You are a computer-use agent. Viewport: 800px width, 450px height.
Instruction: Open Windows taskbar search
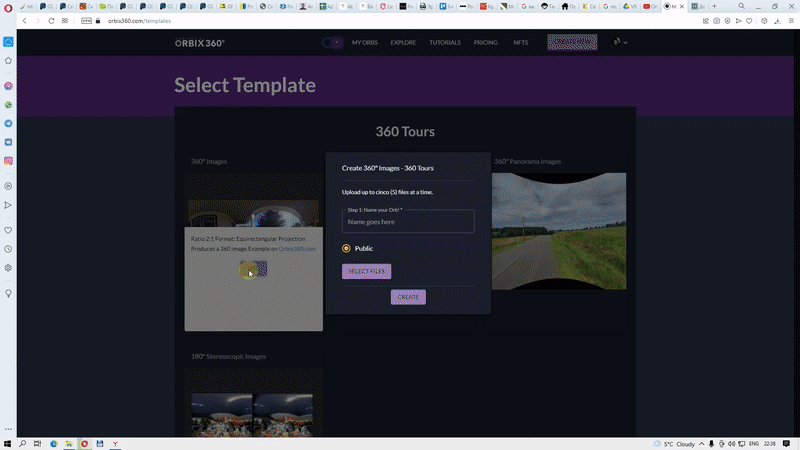coord(22,444)
